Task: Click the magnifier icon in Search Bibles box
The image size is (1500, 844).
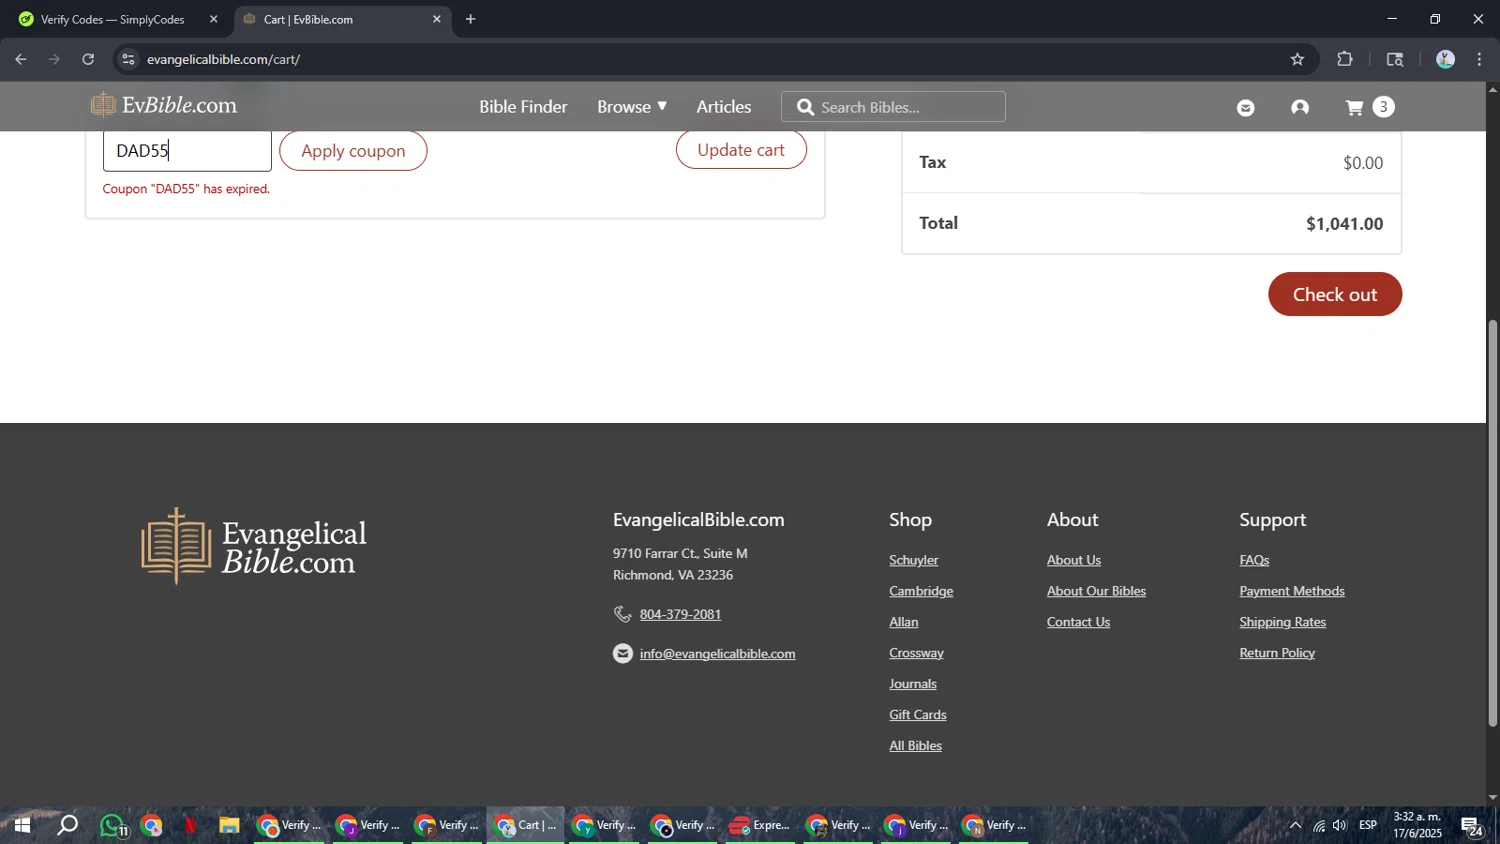Action: [805, 107]
